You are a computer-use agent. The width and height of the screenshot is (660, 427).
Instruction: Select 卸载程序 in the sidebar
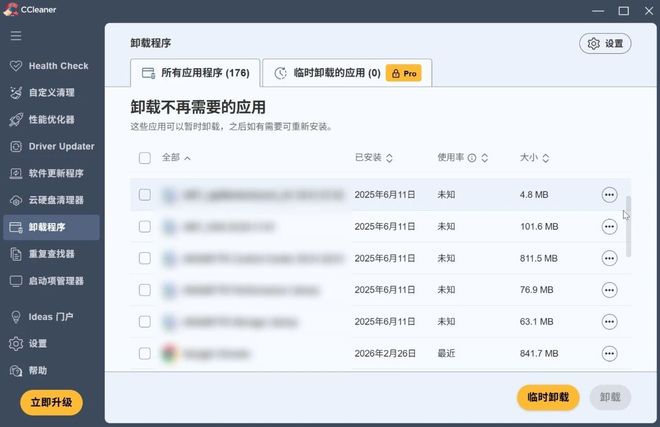(51, 227)
